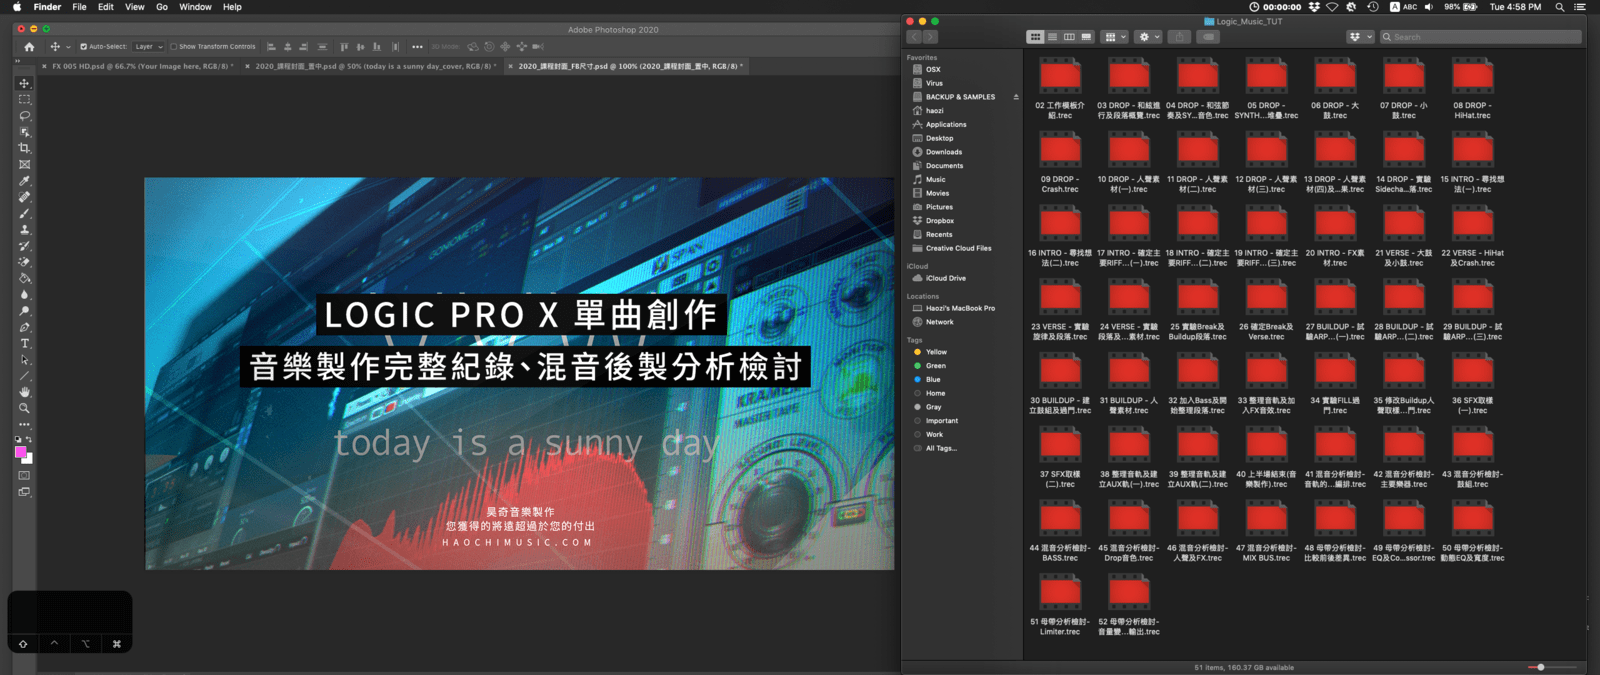This screenshot has height=675, width=1600.
Task: Select the Frame tool
Action: tap(25, 164)
